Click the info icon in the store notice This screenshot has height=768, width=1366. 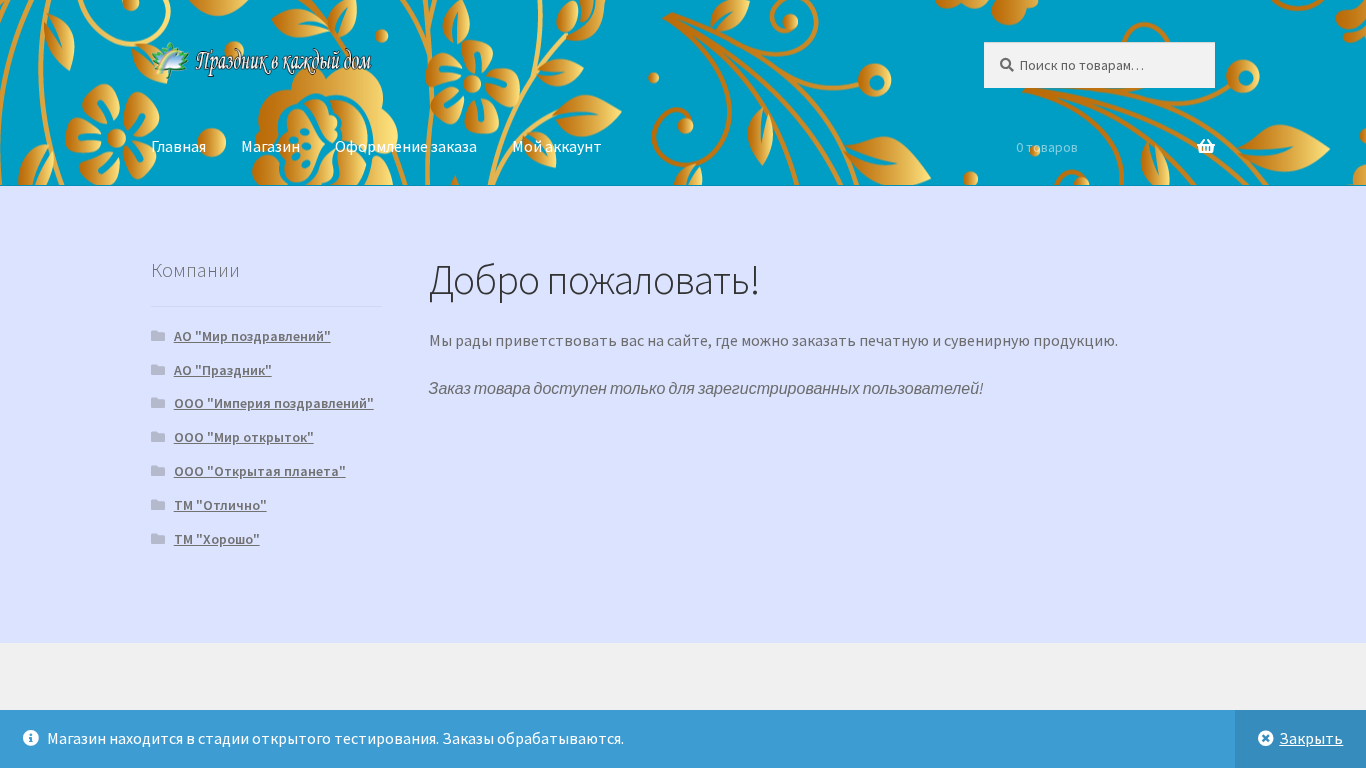pyautogui.click(x=31, y=738)
